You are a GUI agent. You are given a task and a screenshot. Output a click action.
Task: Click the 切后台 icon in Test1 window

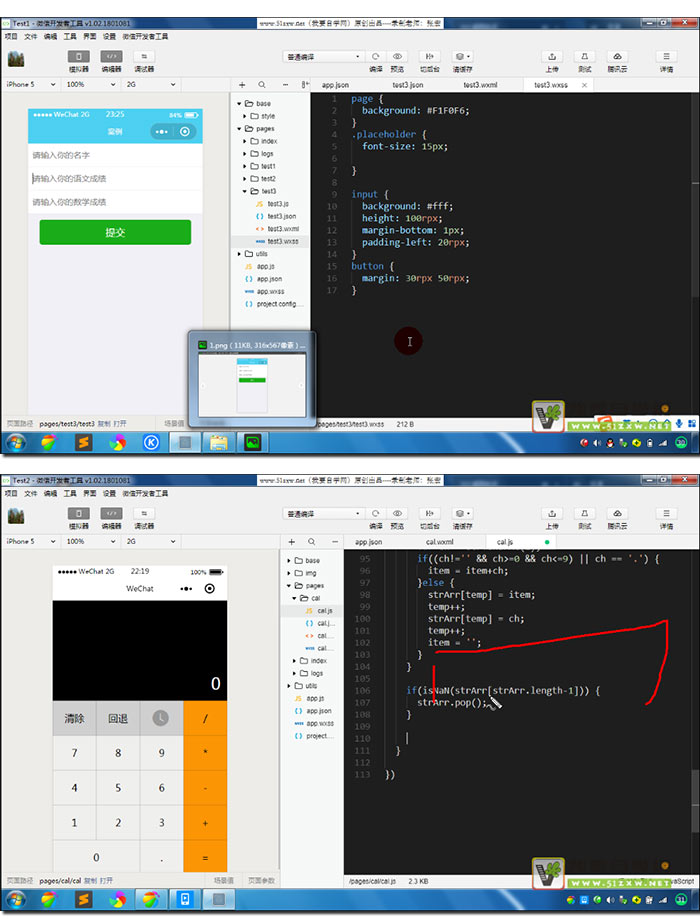pos(430,57)
